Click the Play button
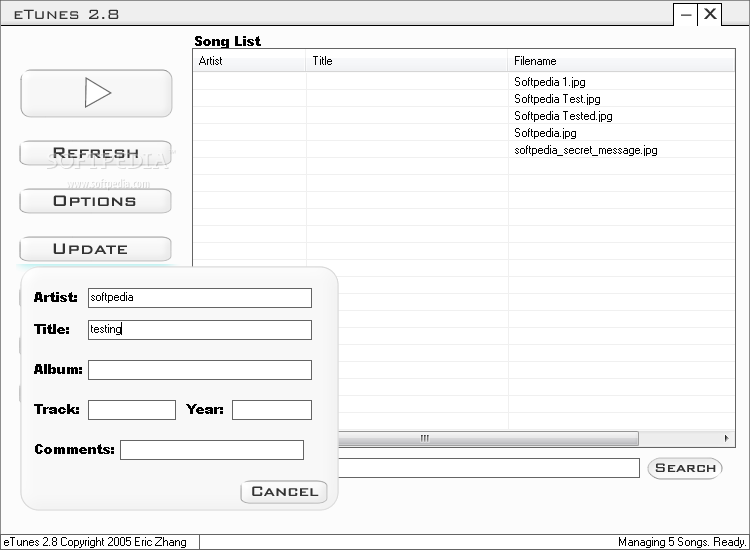The width and height of the screenshot is (750, 550). (x=96, y=93)
